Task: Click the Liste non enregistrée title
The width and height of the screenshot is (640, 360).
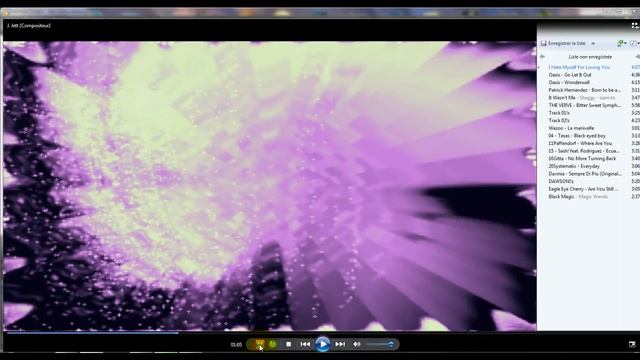Action: pos(590,57)
